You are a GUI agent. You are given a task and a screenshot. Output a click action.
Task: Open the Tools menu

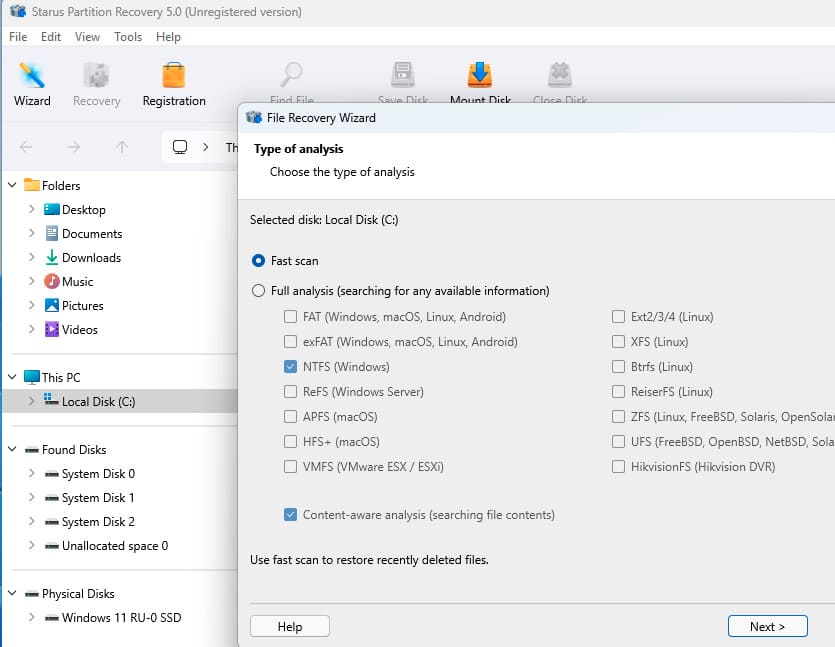(x=128, y=37)
